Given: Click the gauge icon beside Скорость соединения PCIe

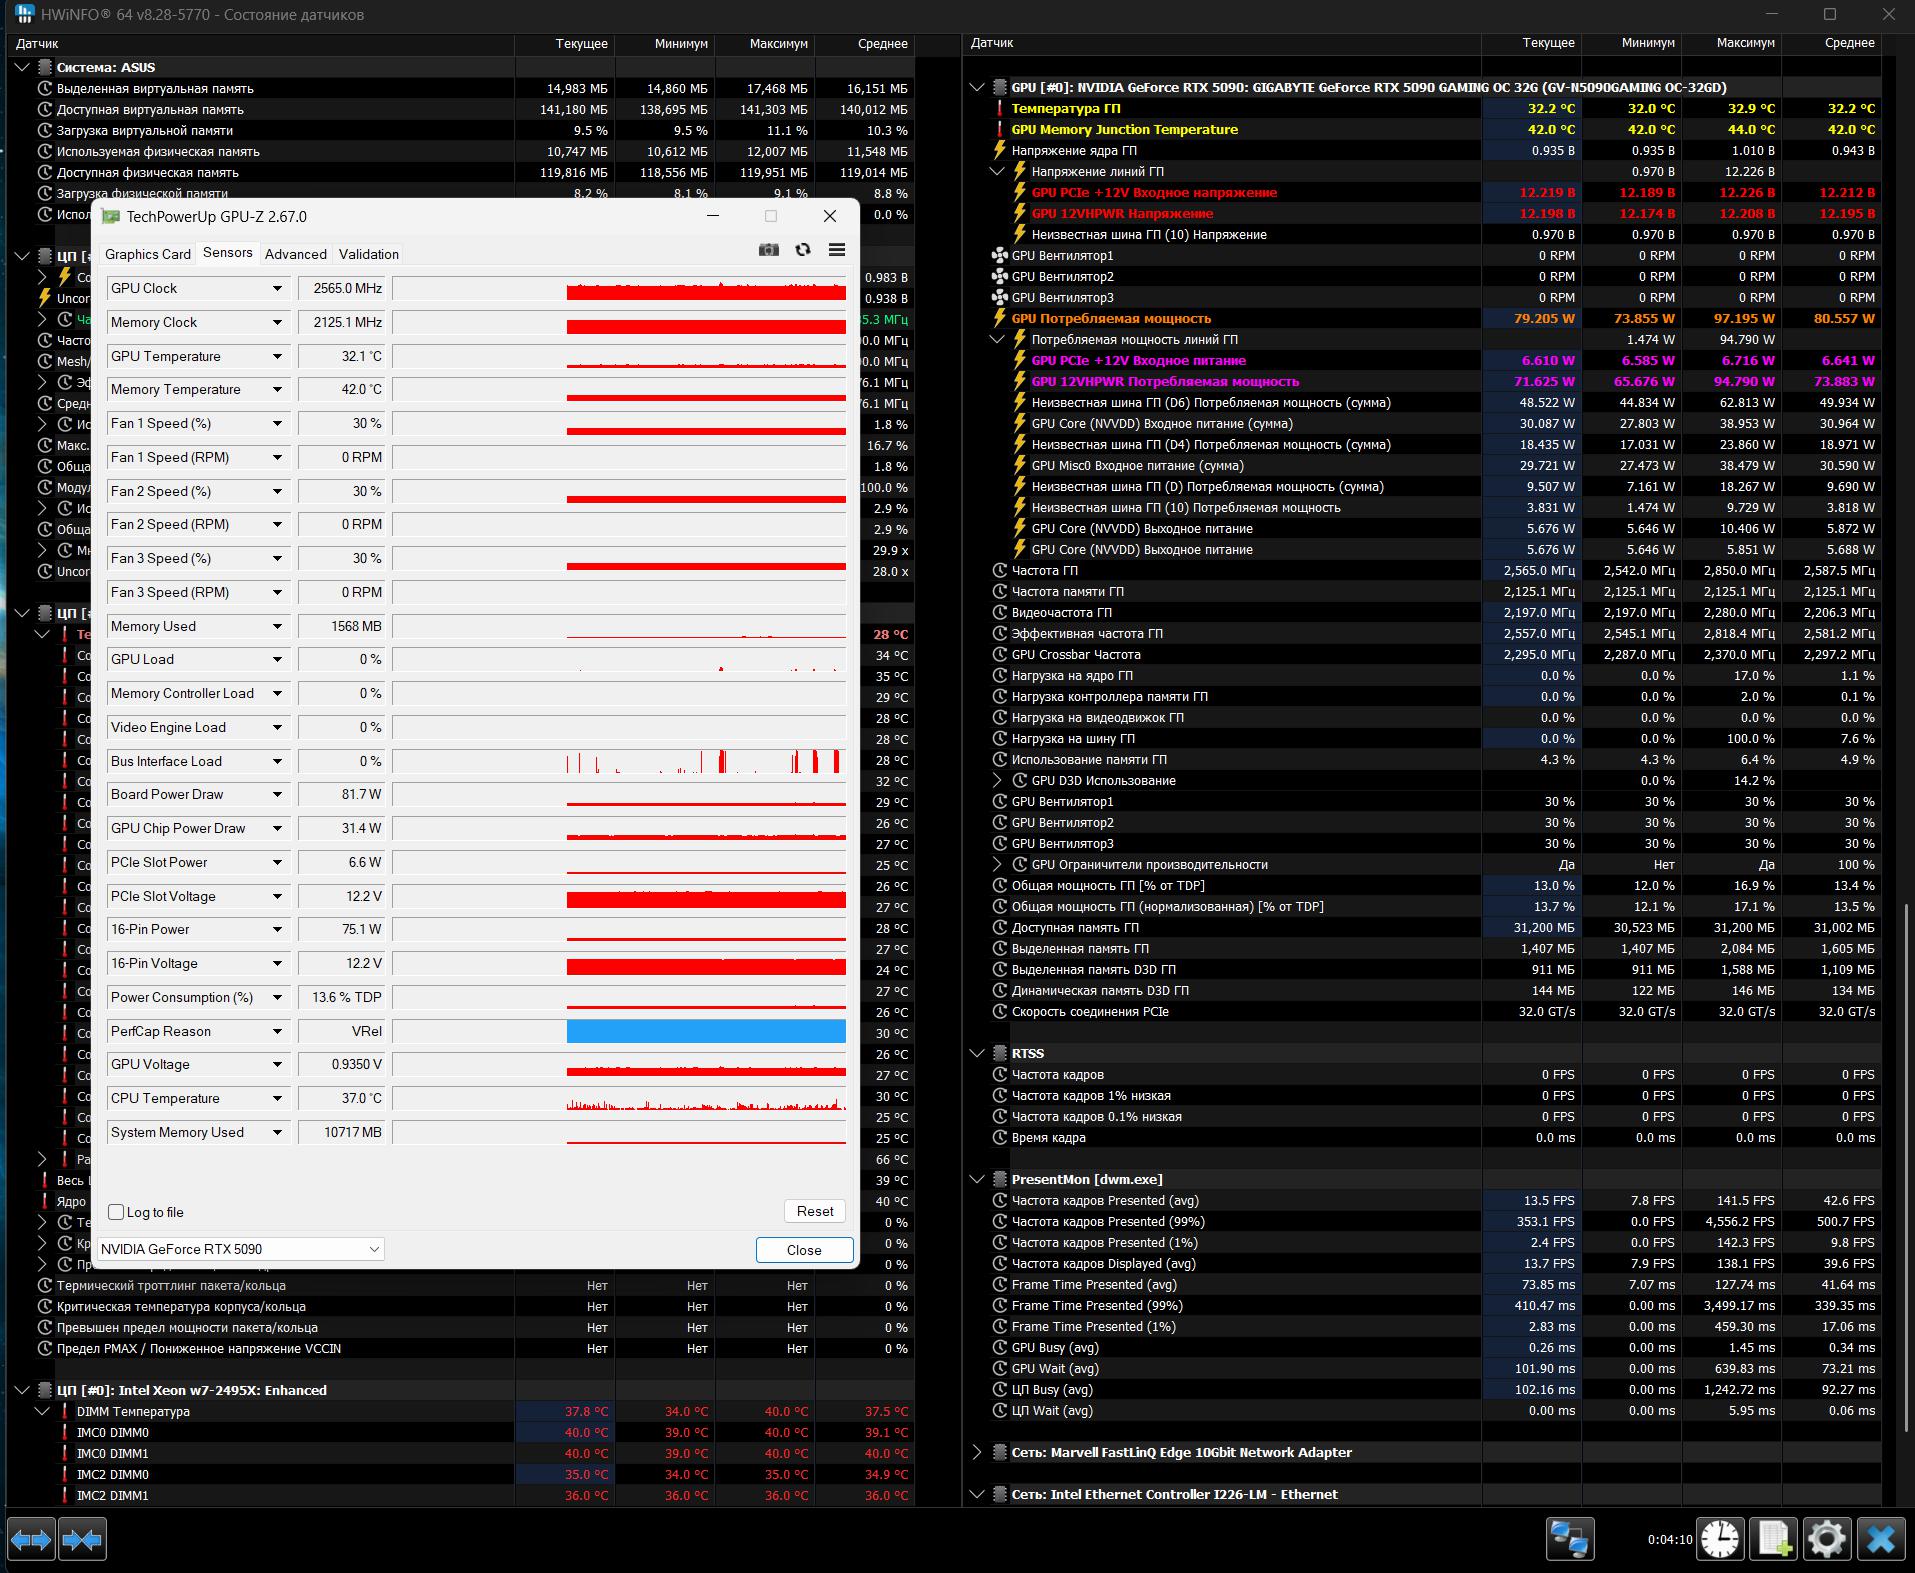Looking at the screenshot, I should click(999, 1012).
